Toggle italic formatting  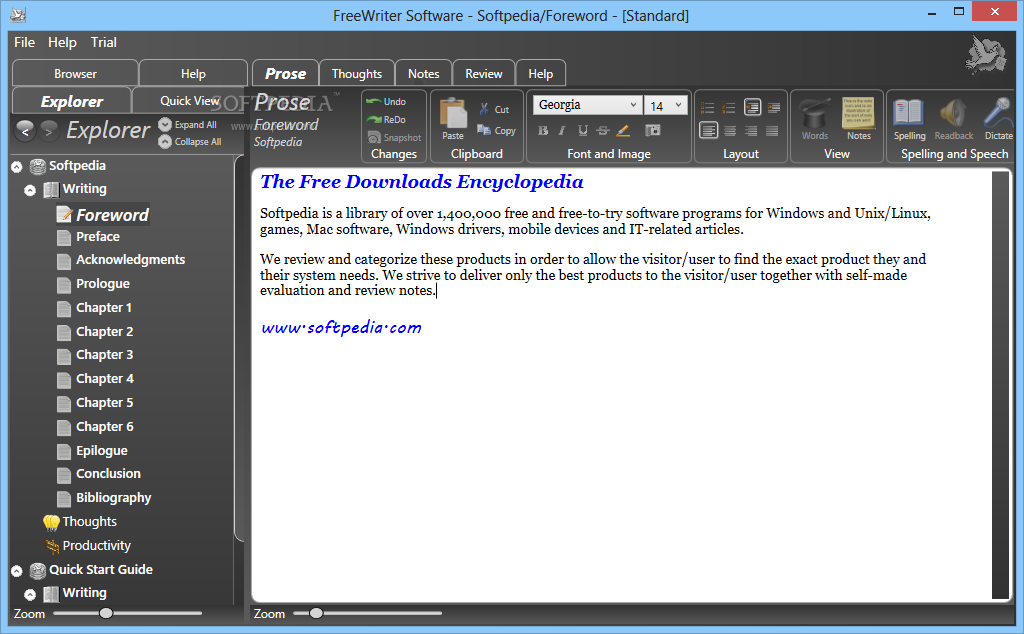562,131
